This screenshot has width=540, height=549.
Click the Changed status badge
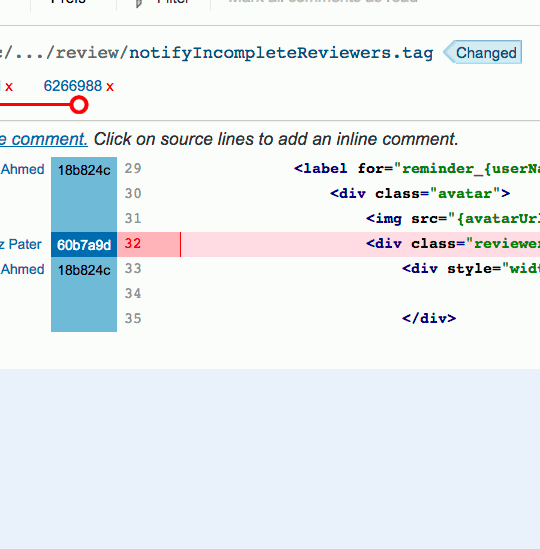click(483, 53)
